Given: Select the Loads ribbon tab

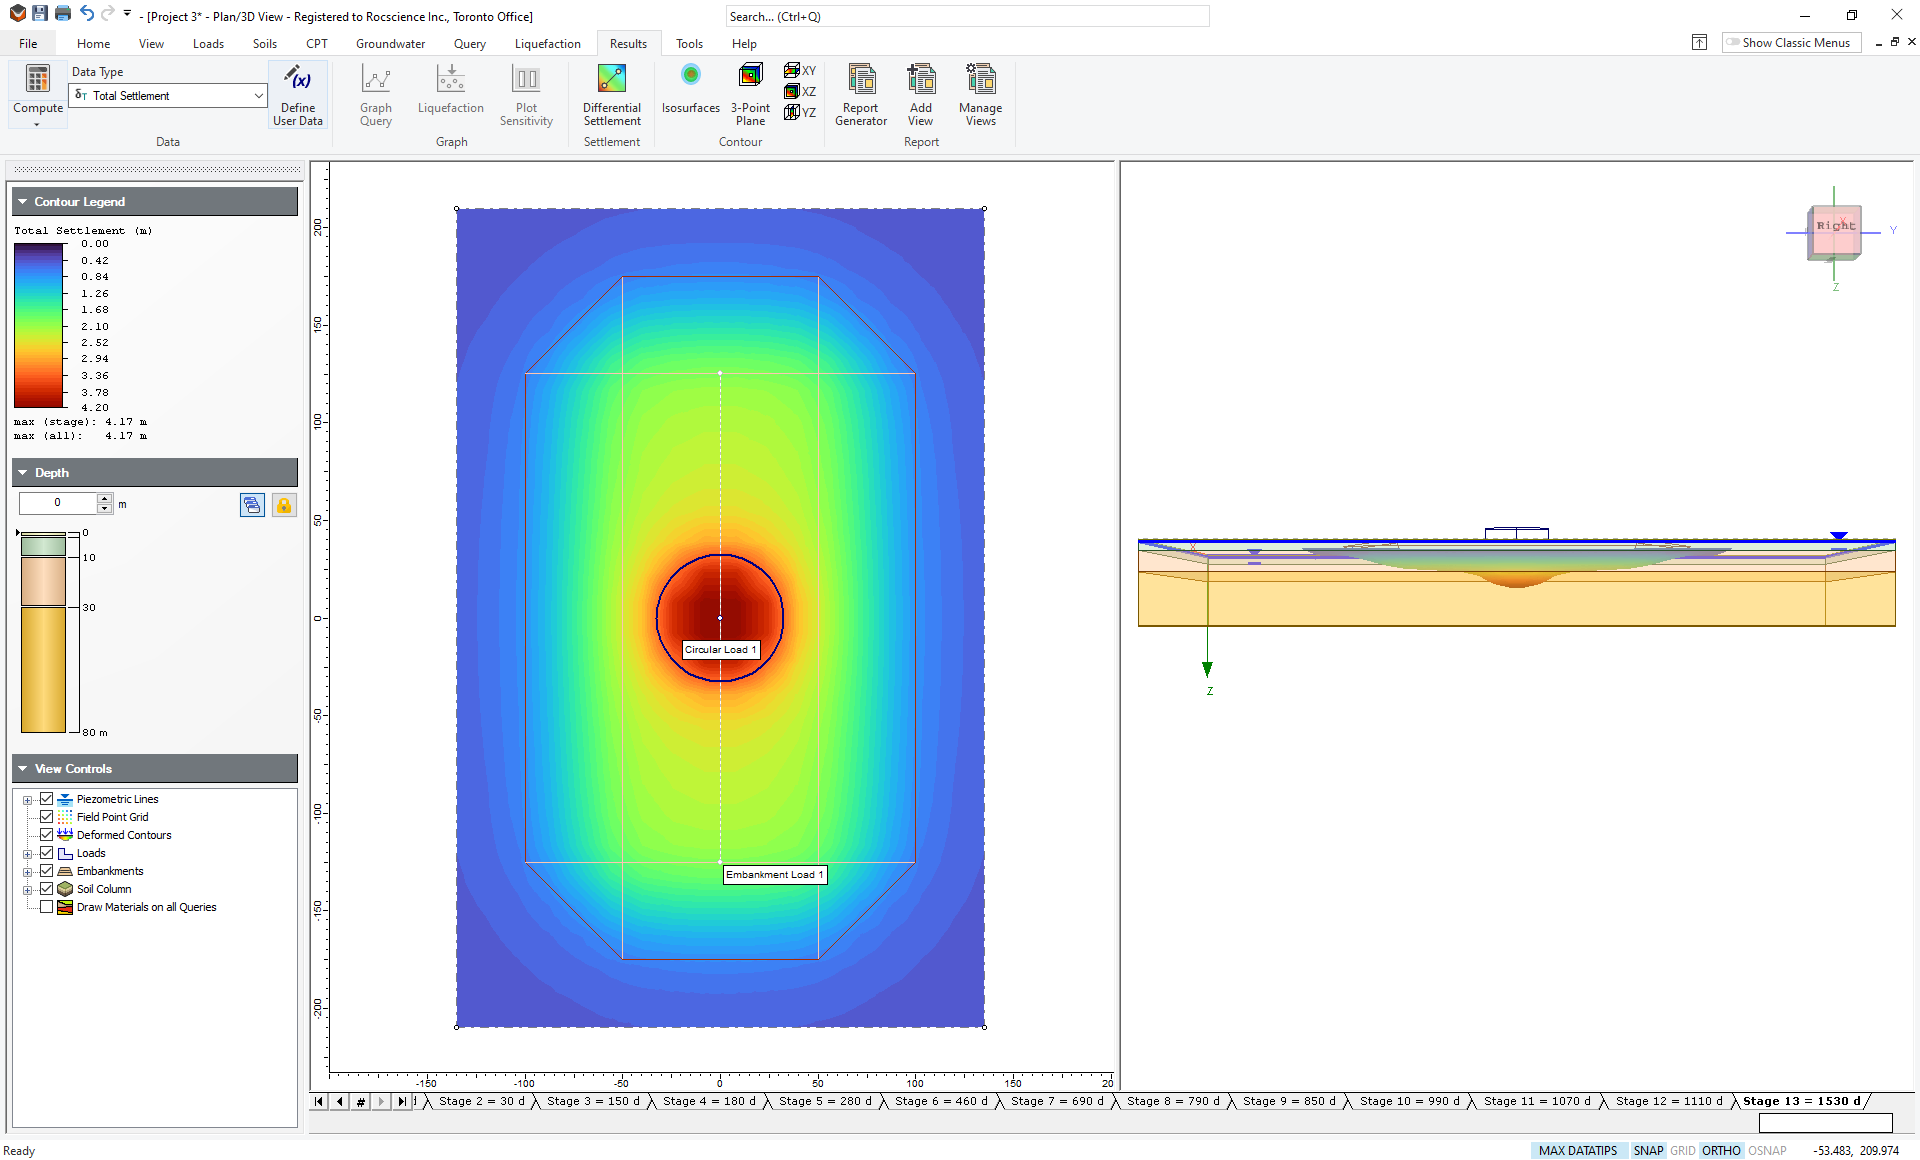Looking at the screenshot, I should (x=207, y=43).
